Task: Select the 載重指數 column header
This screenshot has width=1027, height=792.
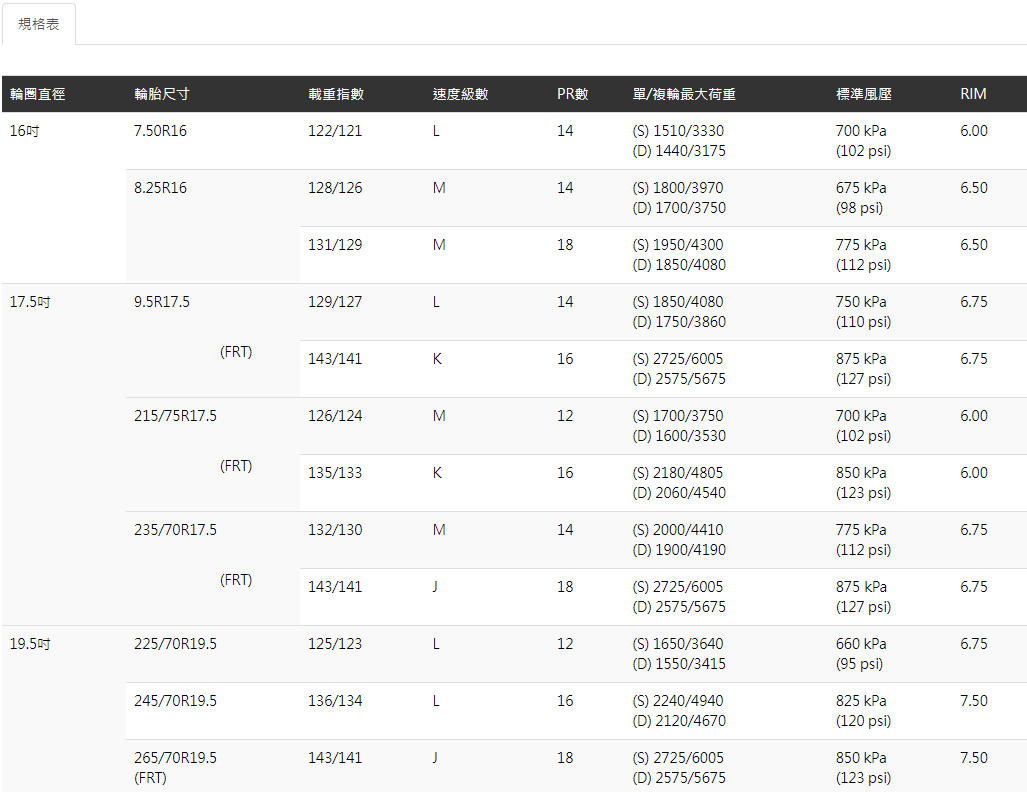Action: point(336,94)
